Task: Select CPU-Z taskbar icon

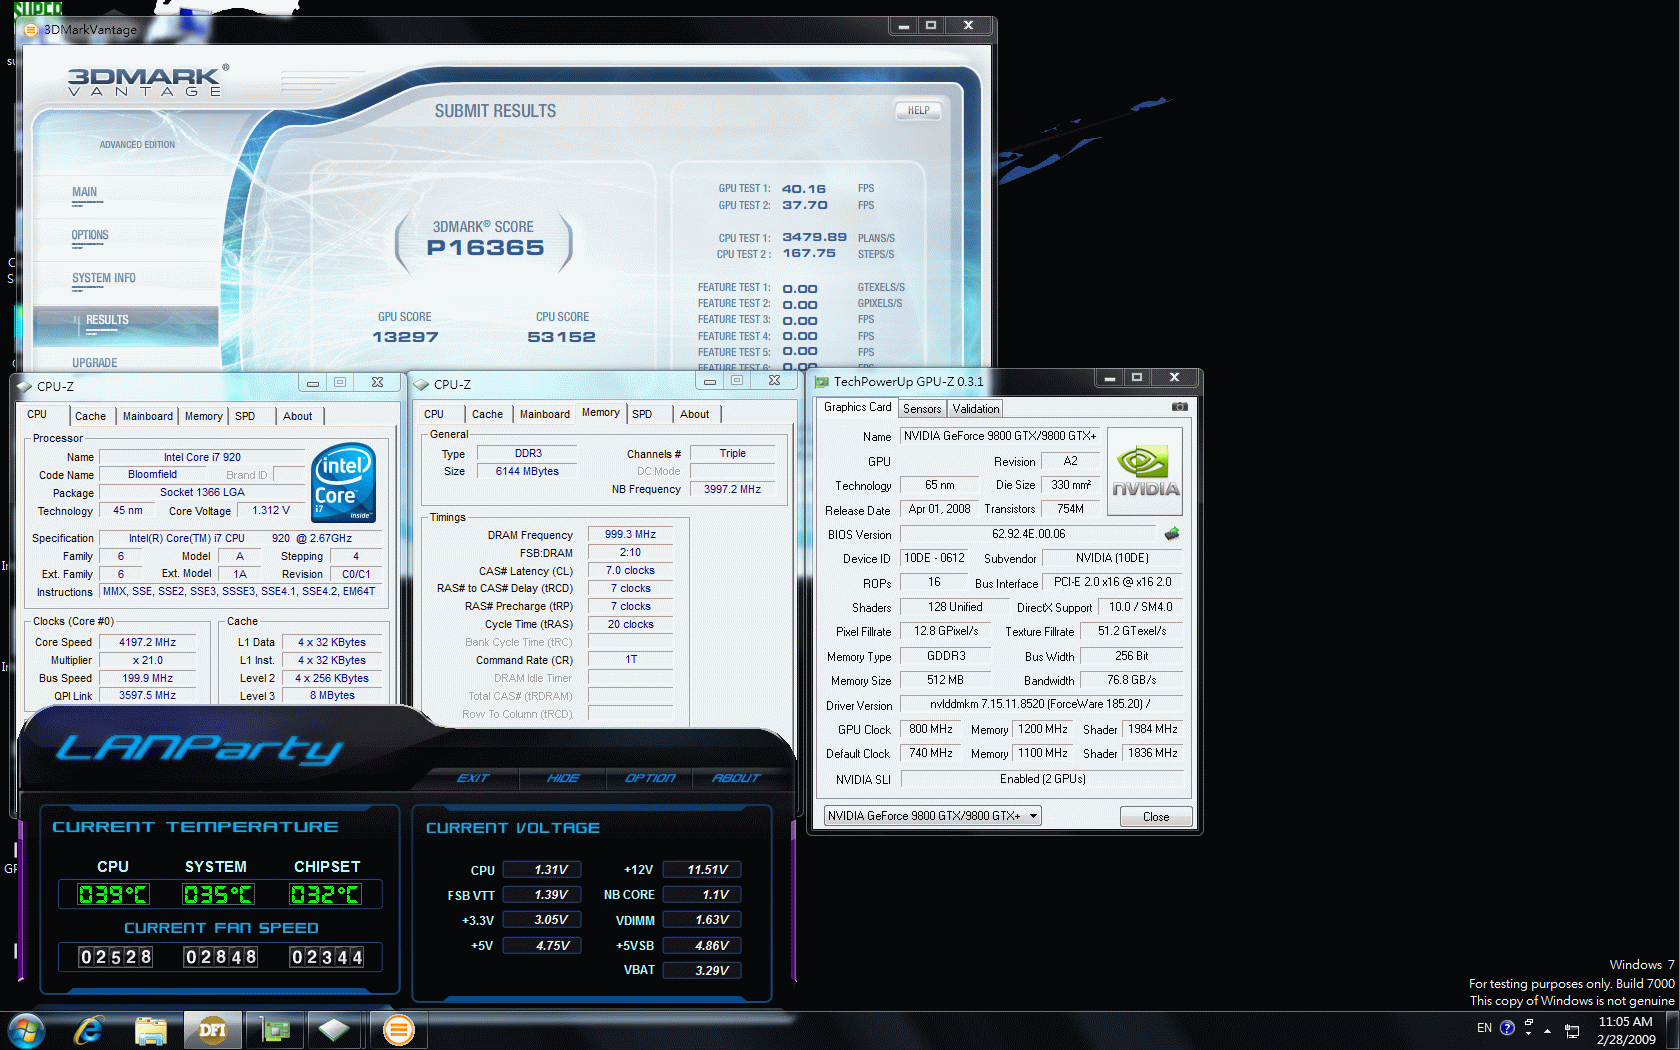Action: click(335, 1030)
